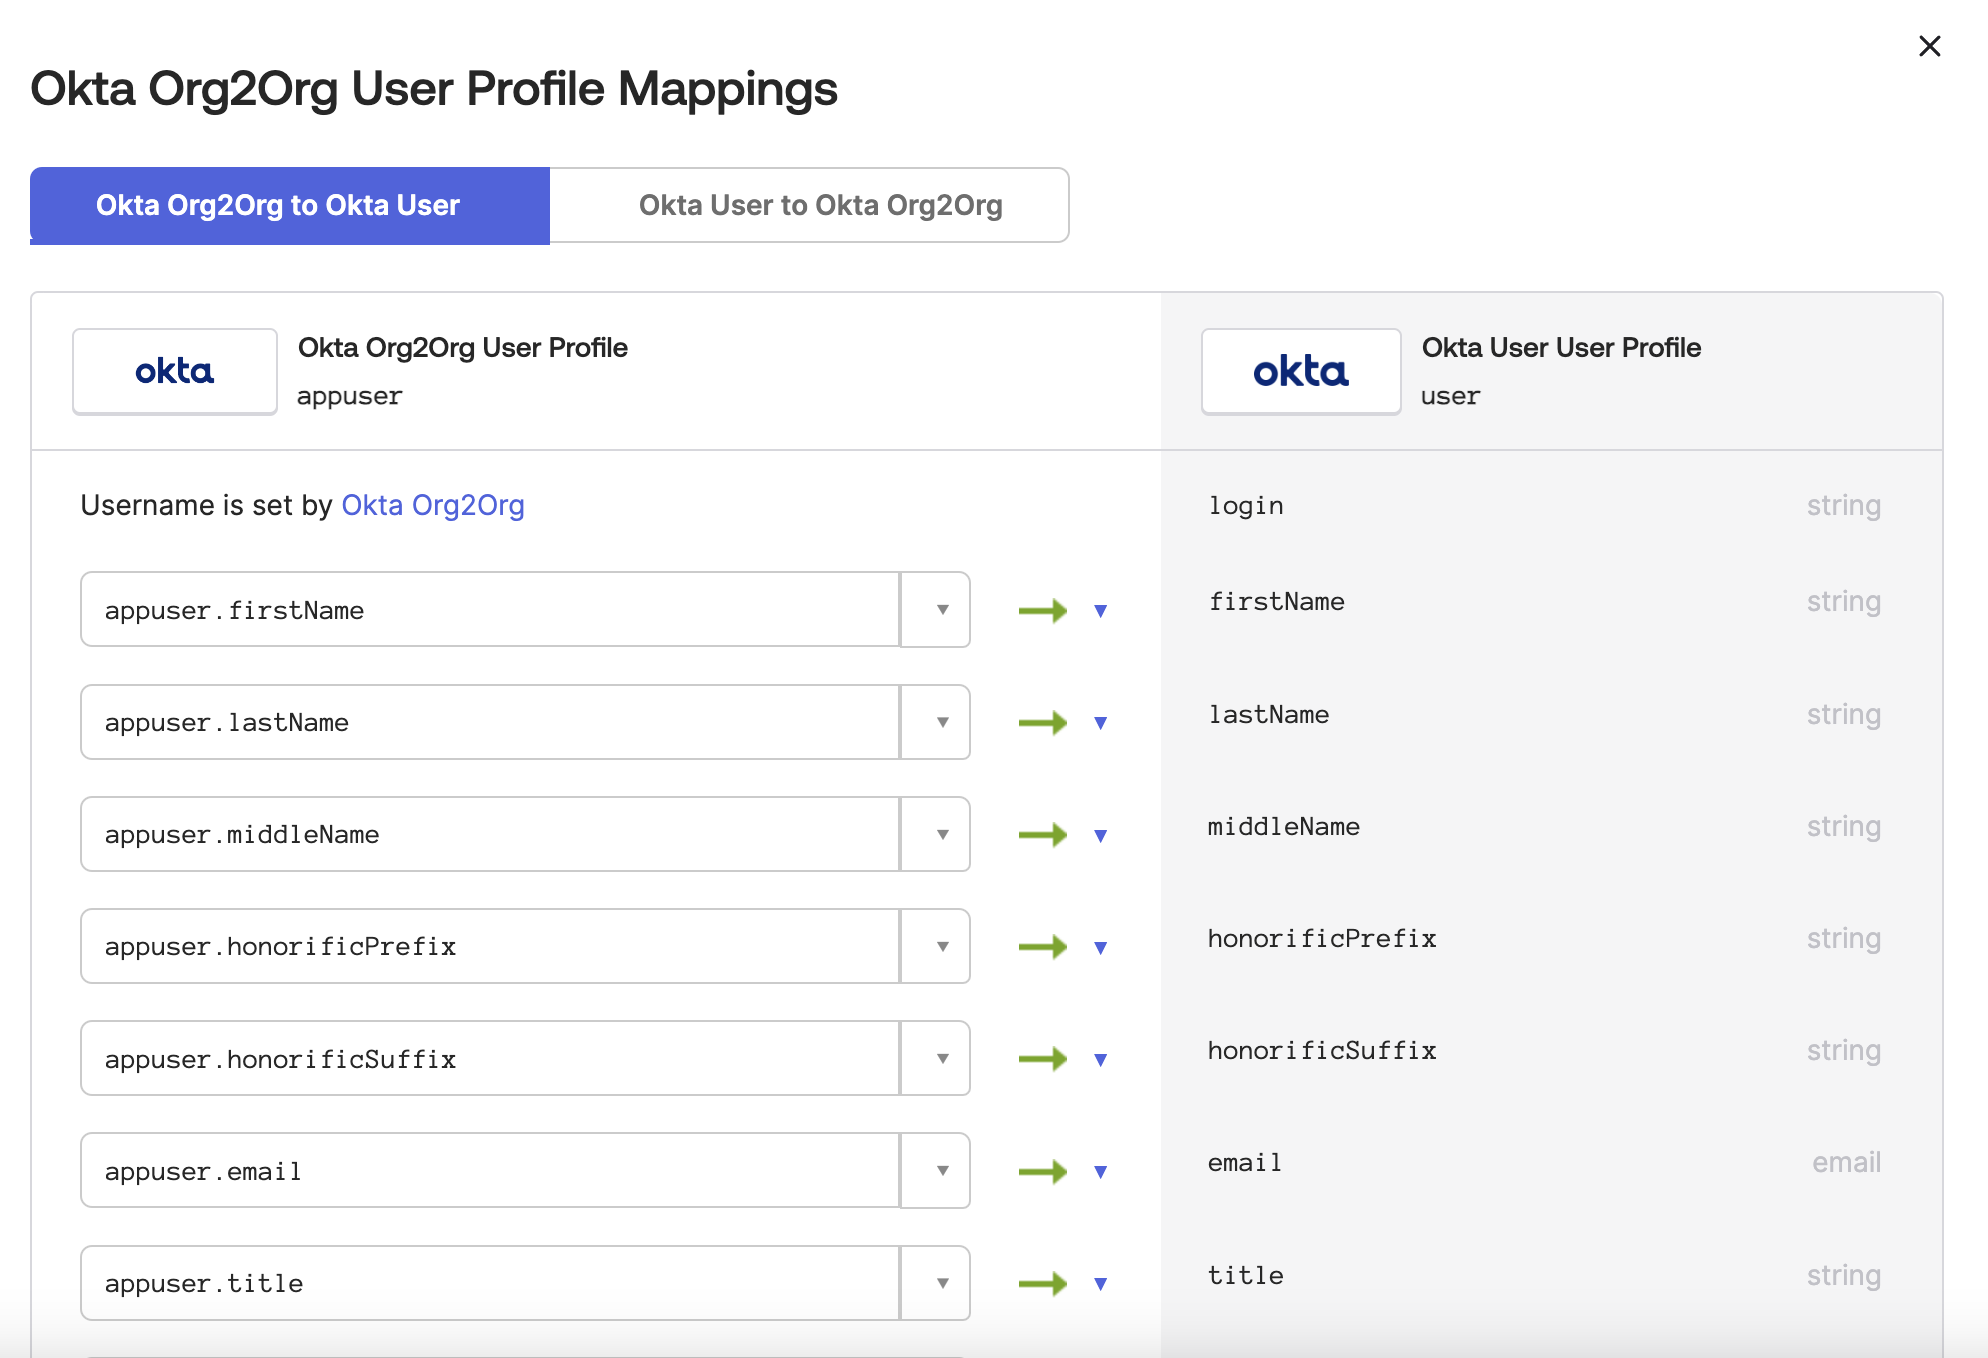Select the target email attribute label

[1245, 1163]
